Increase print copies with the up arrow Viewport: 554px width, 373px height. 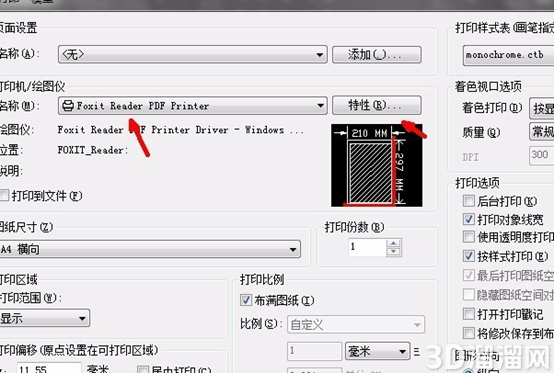(x=394, y=243)
